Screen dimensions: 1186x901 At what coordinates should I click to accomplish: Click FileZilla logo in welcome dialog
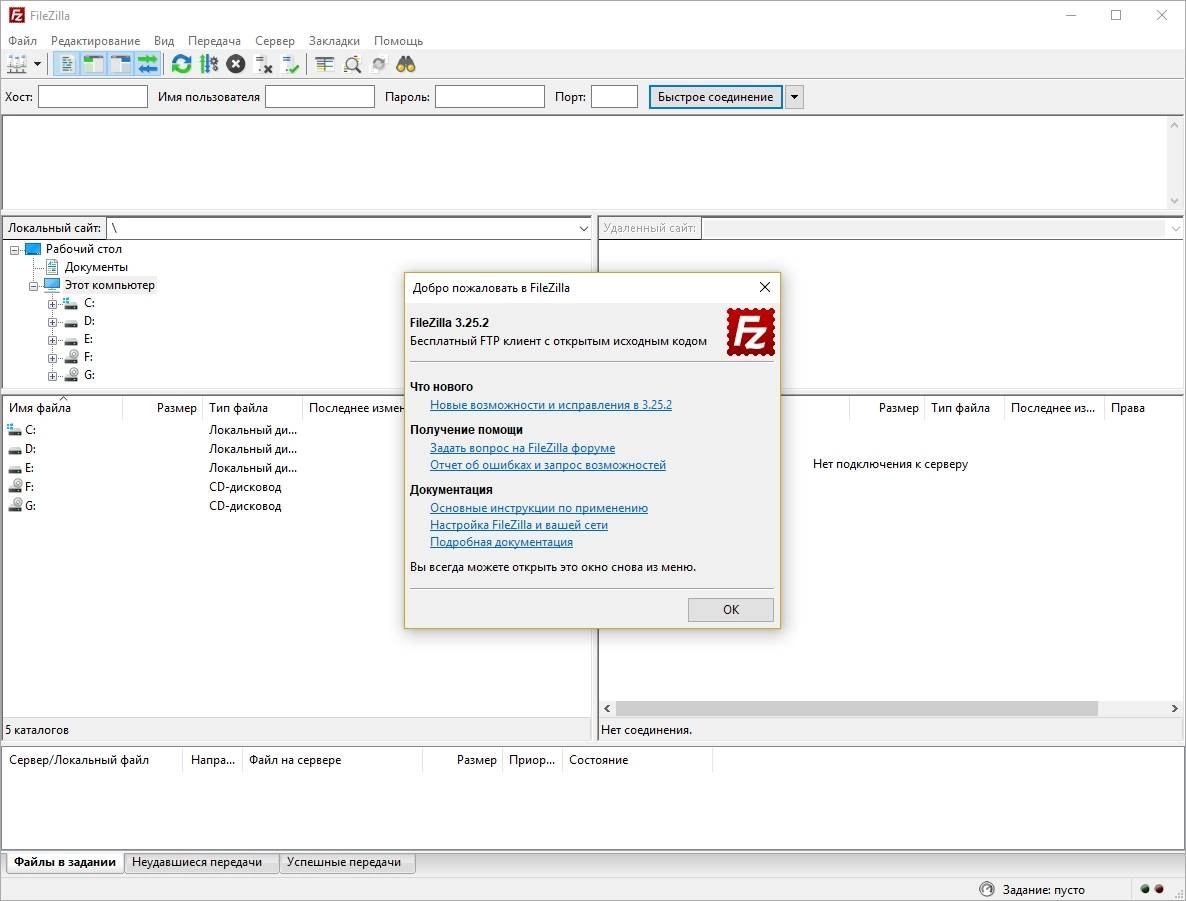(750, 331)
